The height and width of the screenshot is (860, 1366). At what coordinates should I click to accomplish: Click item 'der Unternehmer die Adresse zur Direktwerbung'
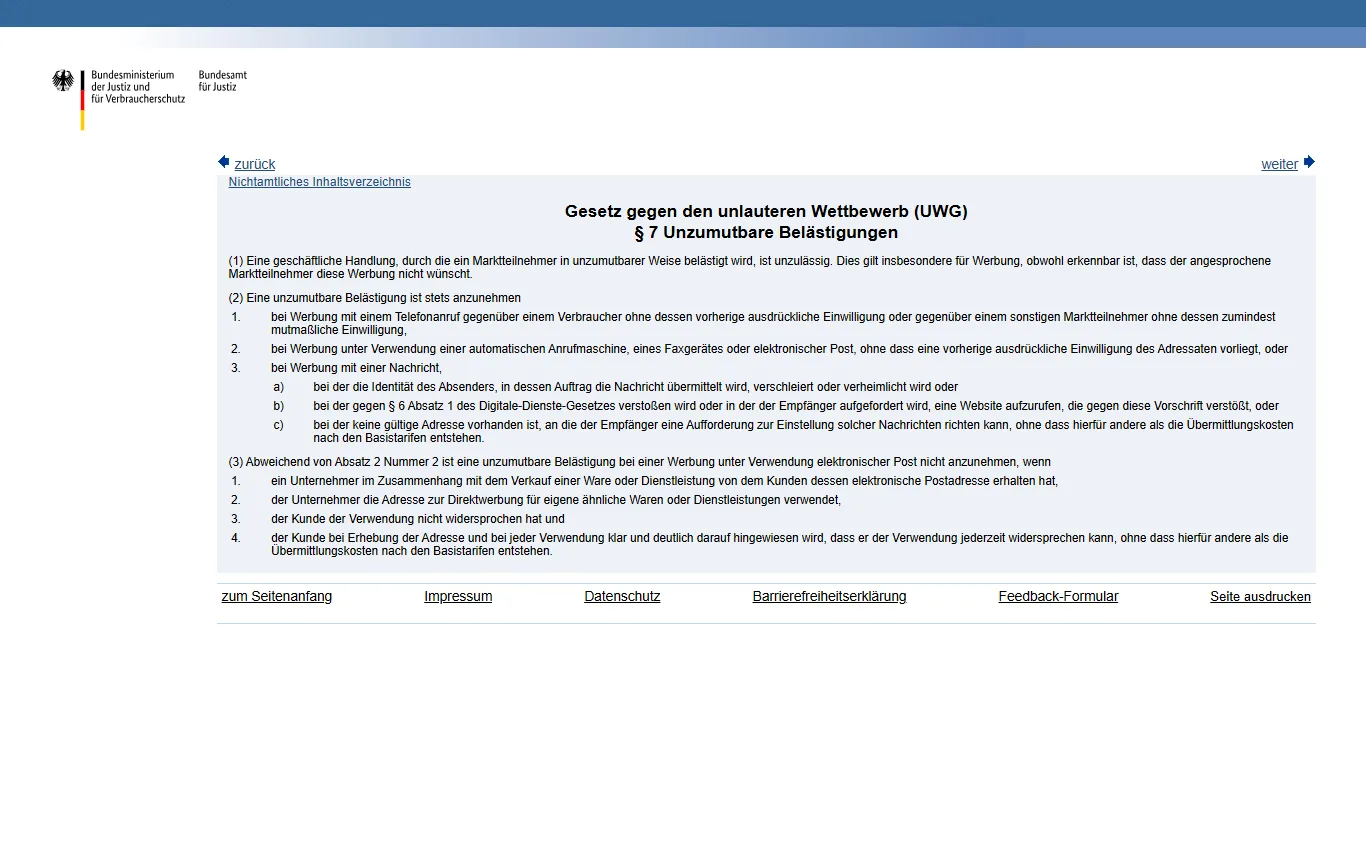(556, 500)
